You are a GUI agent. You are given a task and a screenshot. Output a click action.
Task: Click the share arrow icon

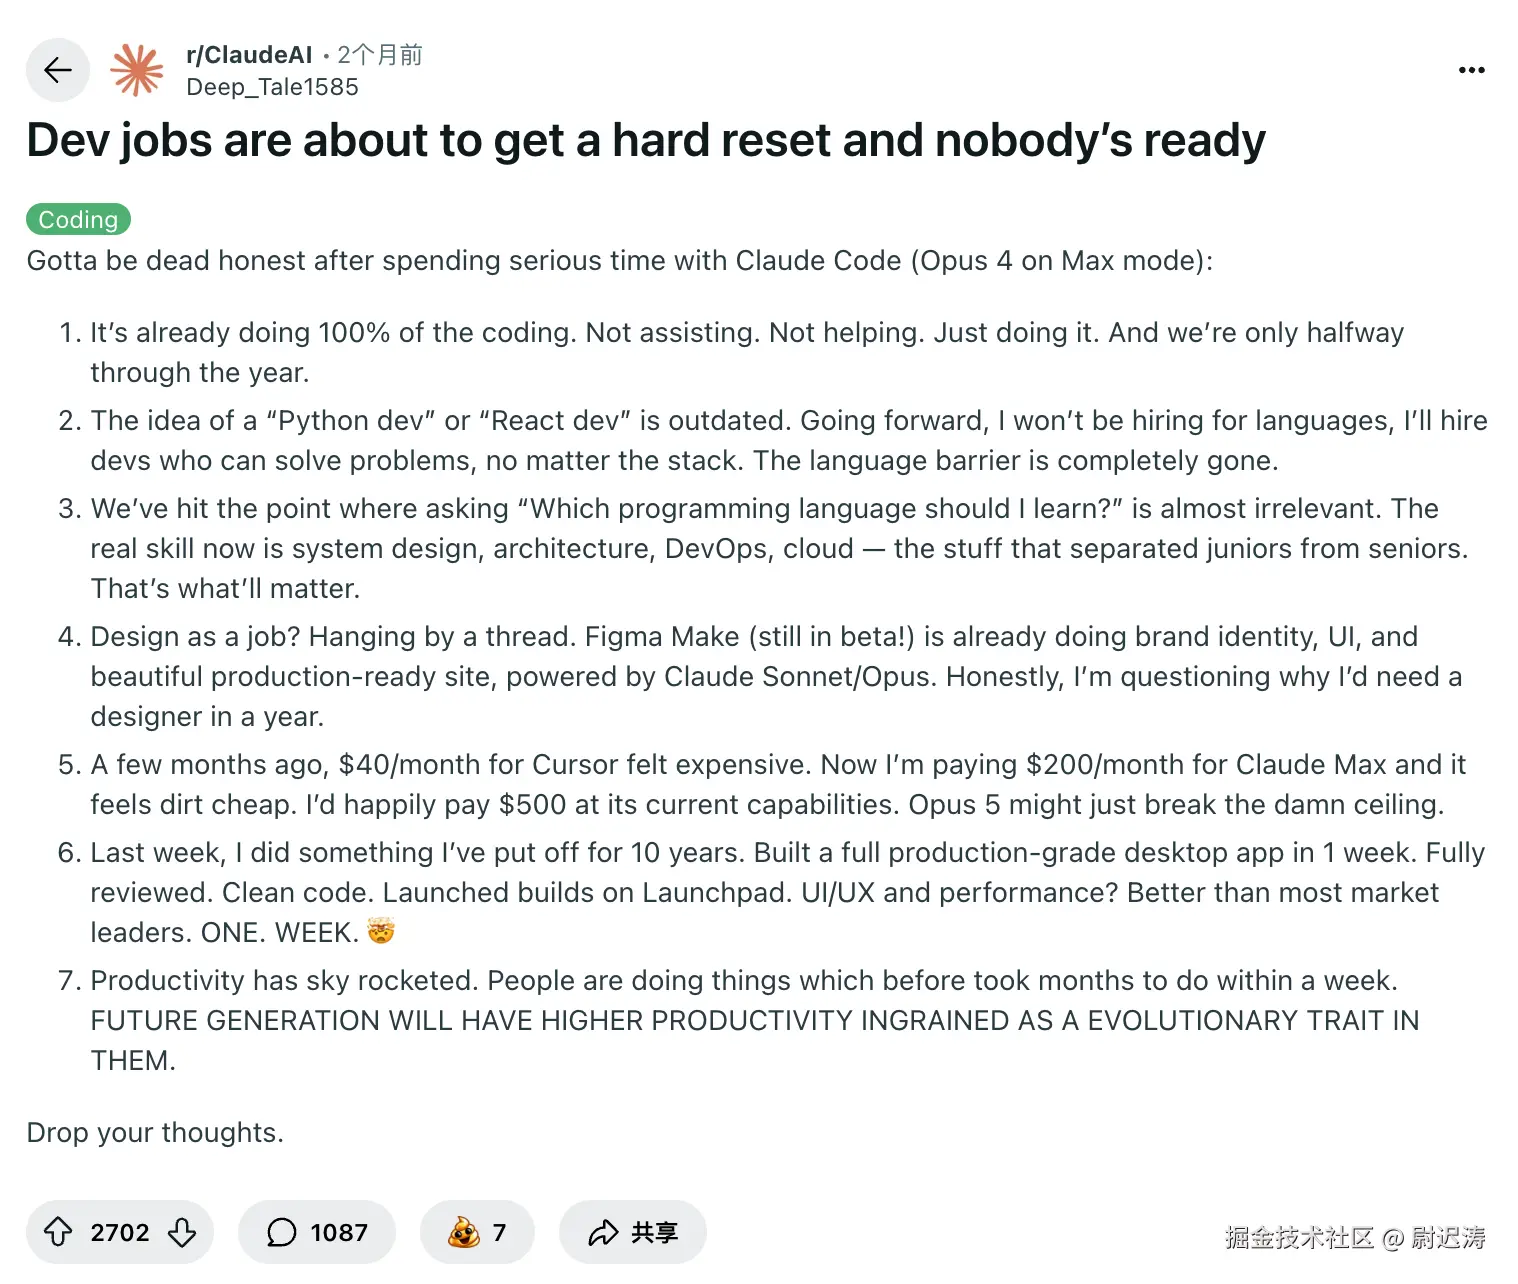603,1232
